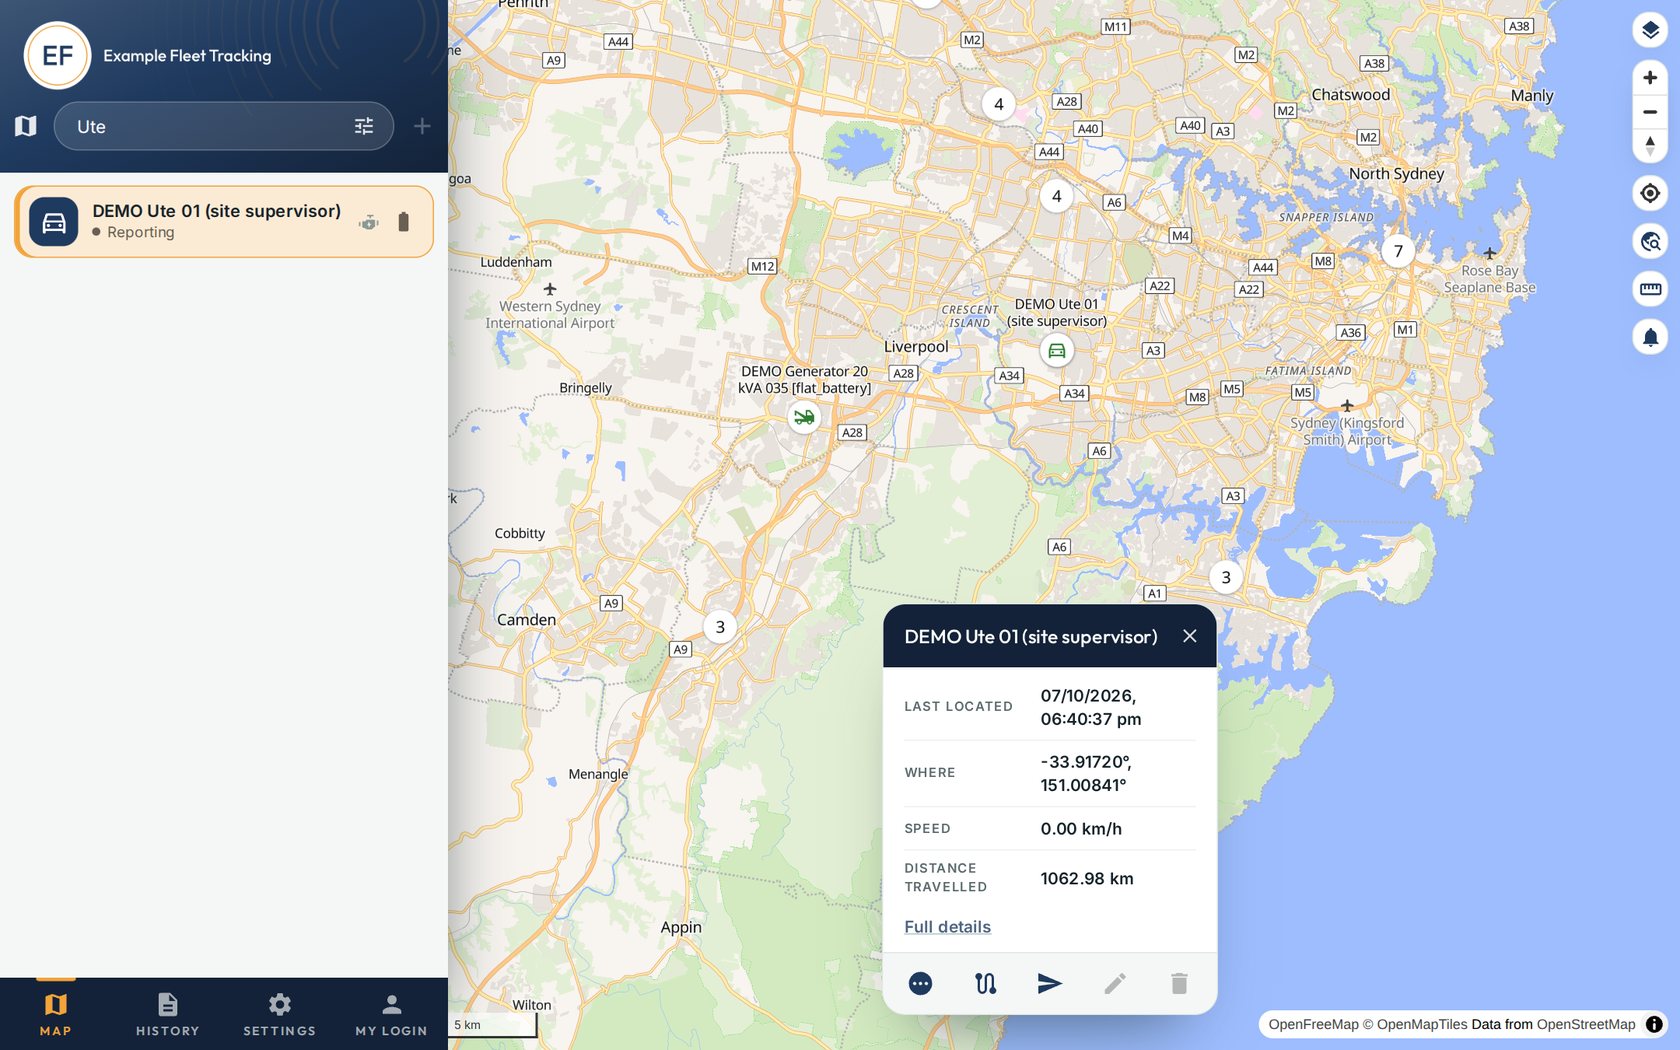Open the filter options in search box
The height and width of the screenshot is (1050, 1680).
click(364, 126)
